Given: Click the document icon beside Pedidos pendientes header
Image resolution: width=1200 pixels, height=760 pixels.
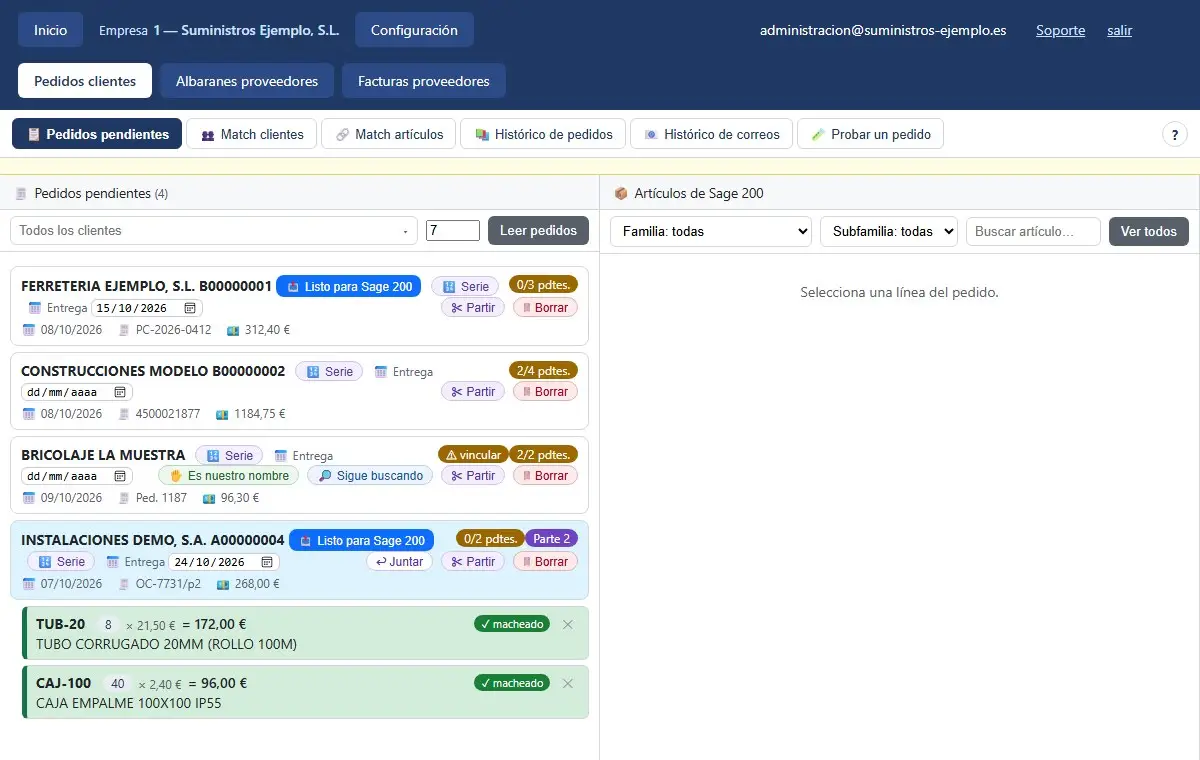Looking at the screenshot, I should [21, 193].
